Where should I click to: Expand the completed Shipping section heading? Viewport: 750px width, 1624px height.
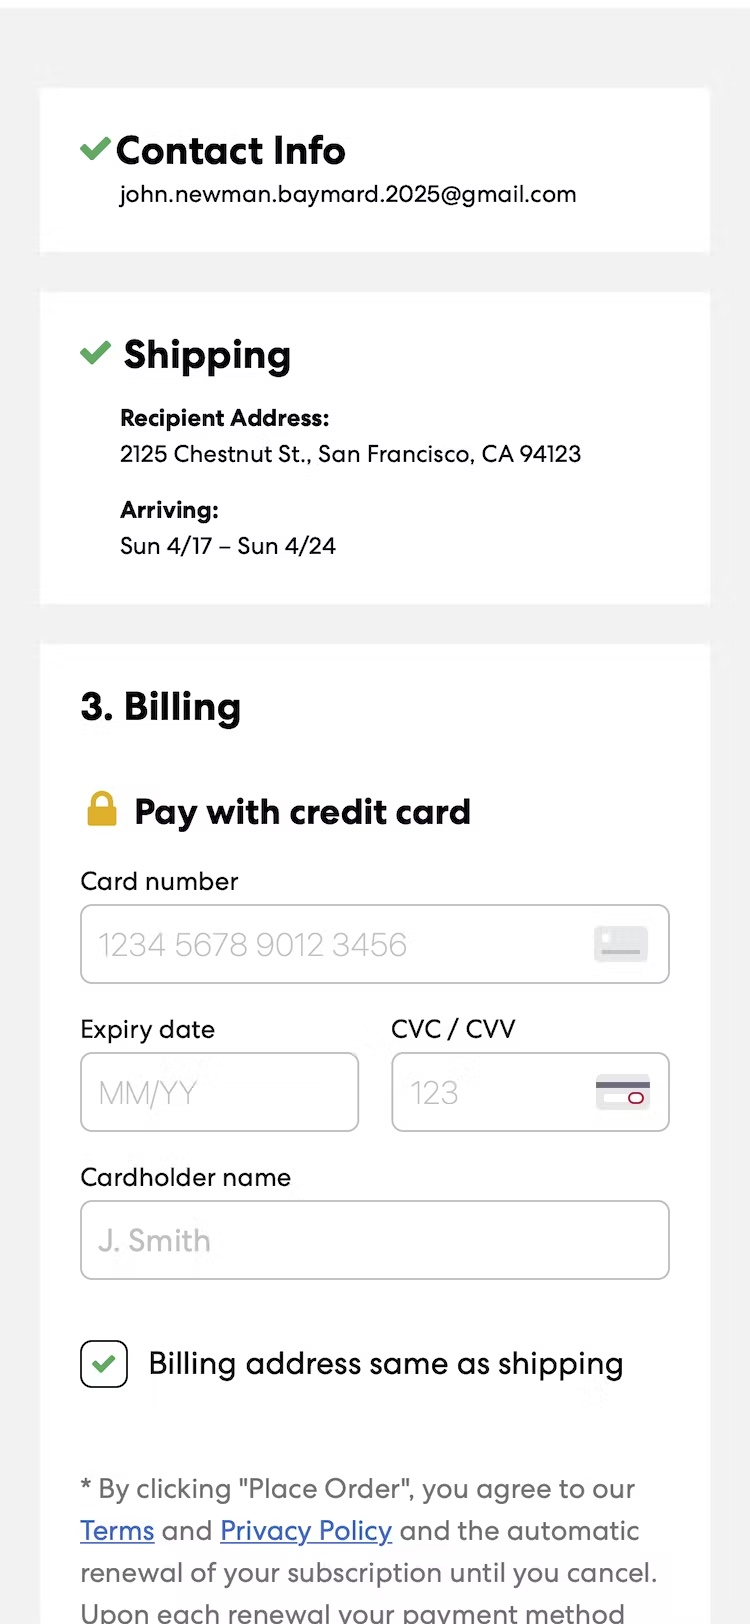coord(207,355)
